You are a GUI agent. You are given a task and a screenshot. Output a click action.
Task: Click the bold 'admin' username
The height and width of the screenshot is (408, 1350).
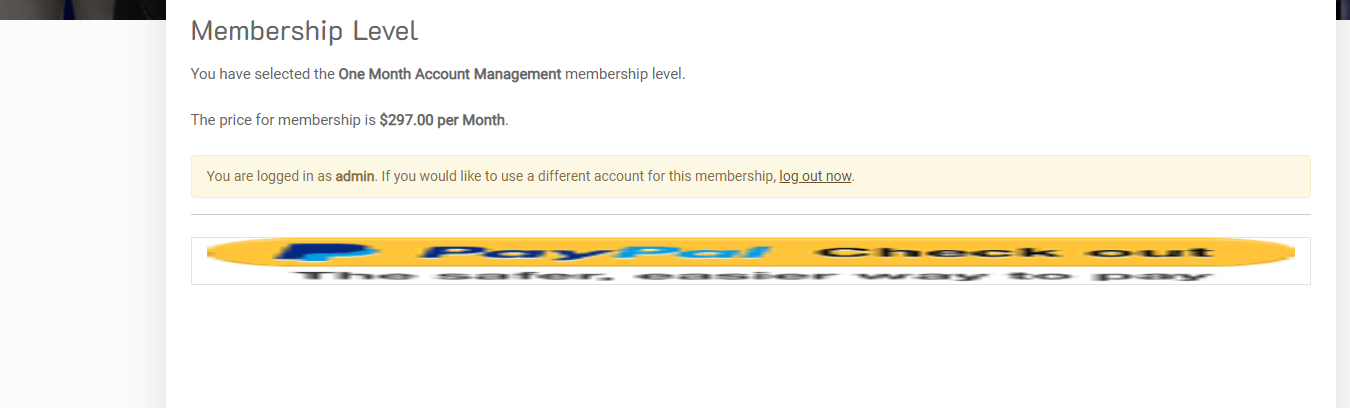click(x=354, y=176)
